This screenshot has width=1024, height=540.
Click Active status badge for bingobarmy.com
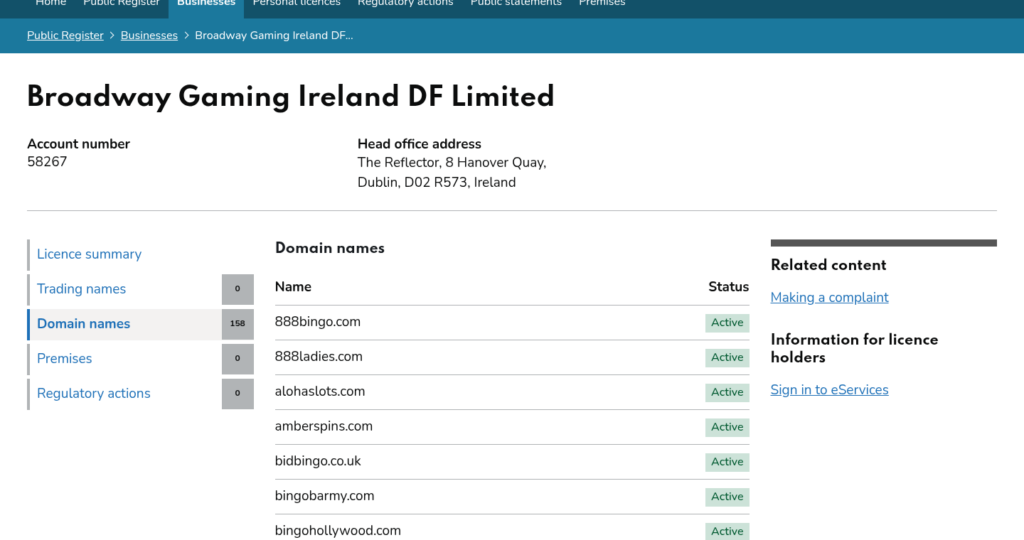pyautogui.click(x=727, y=496)
